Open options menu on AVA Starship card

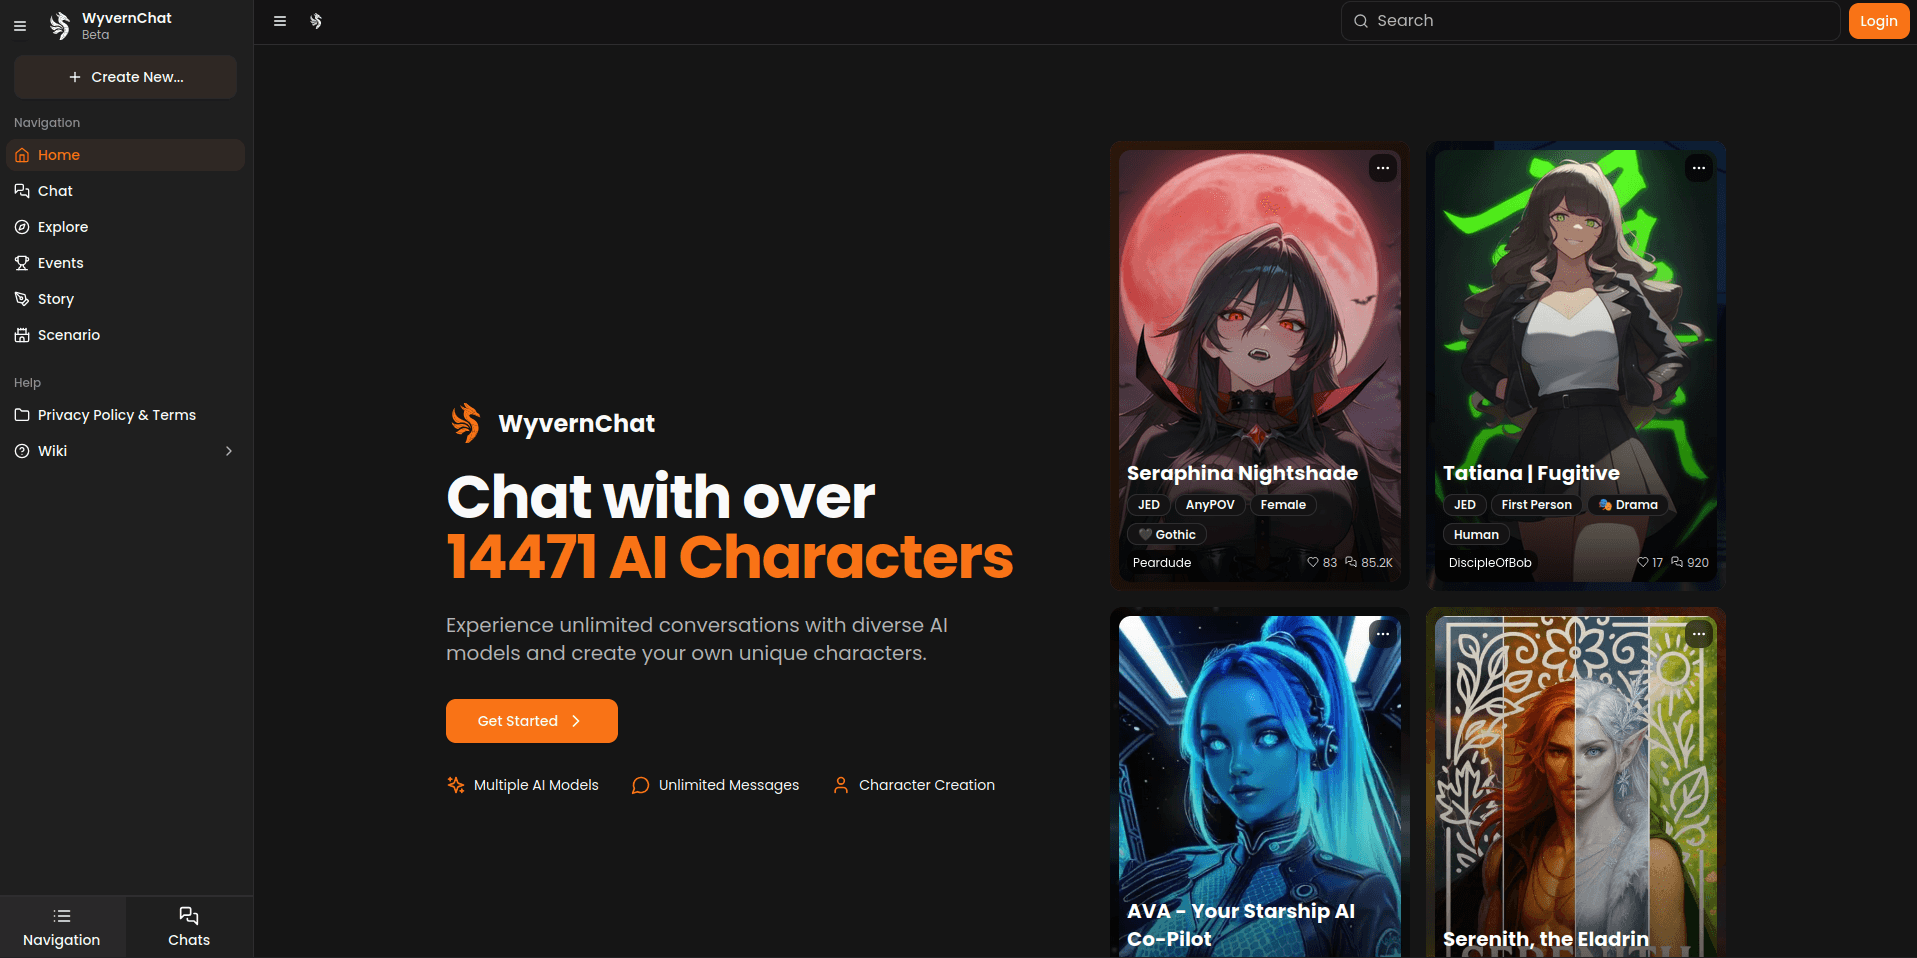tap(1383, 634)
